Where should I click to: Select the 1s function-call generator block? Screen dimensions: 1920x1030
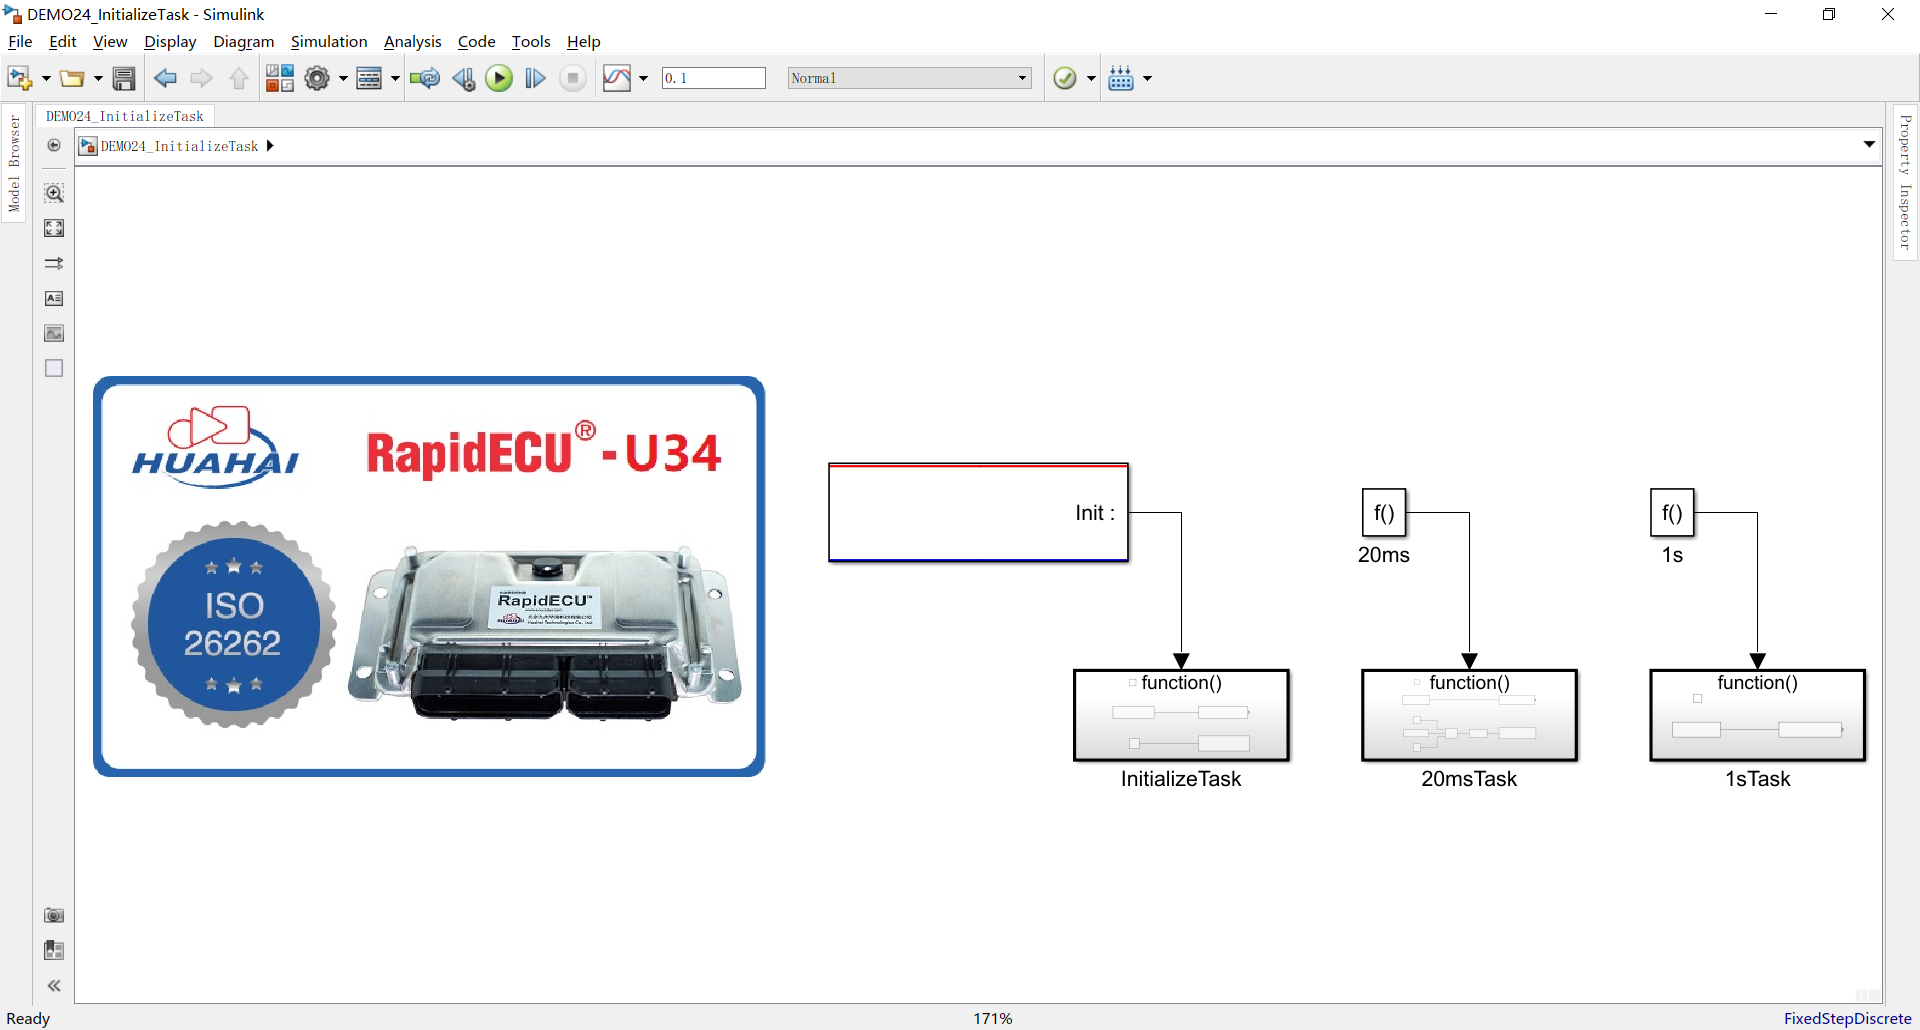coord(1672,513)
